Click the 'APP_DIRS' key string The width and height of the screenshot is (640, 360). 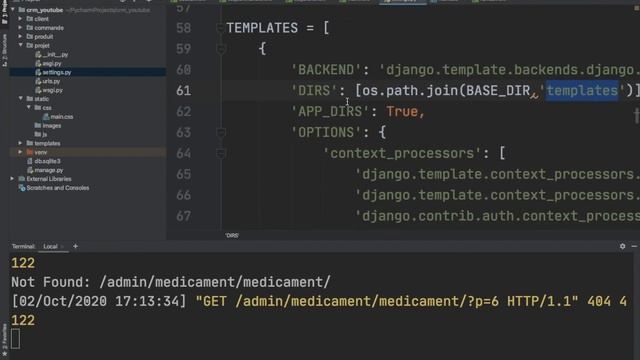click(330, 111)
